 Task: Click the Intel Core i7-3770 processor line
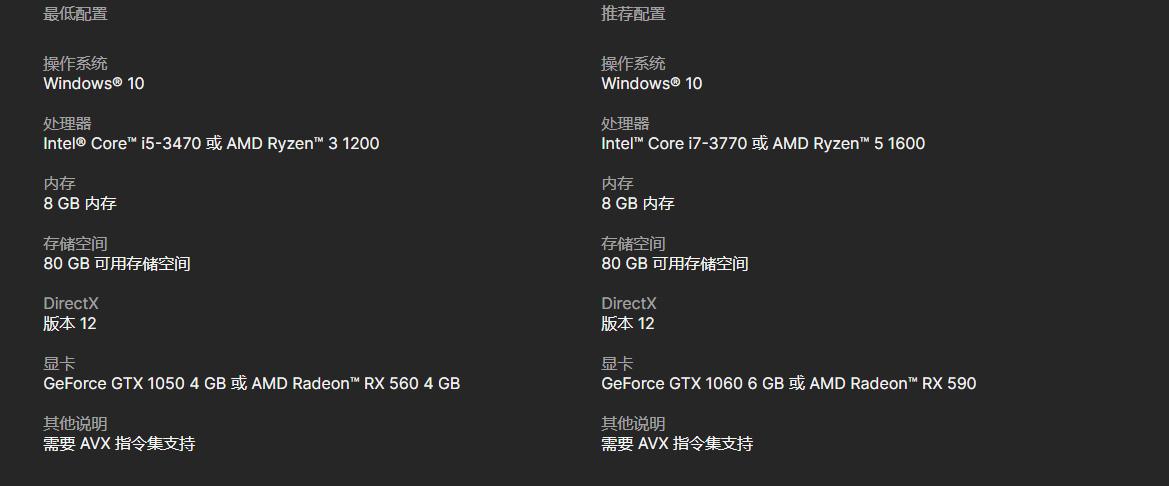pyautogui.click(x=763, y=143)
